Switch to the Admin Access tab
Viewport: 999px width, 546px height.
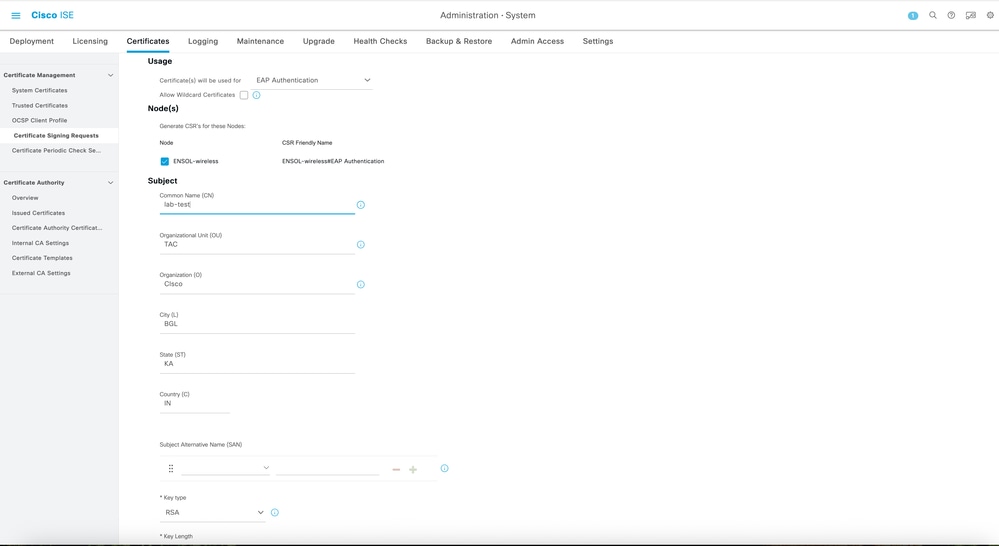pyautogui.click(x=537, y=41)
